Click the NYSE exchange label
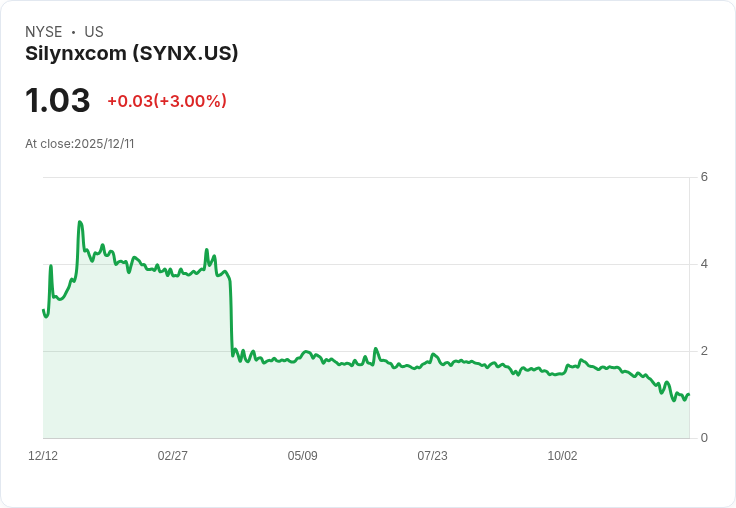 [x=44, y=32]
